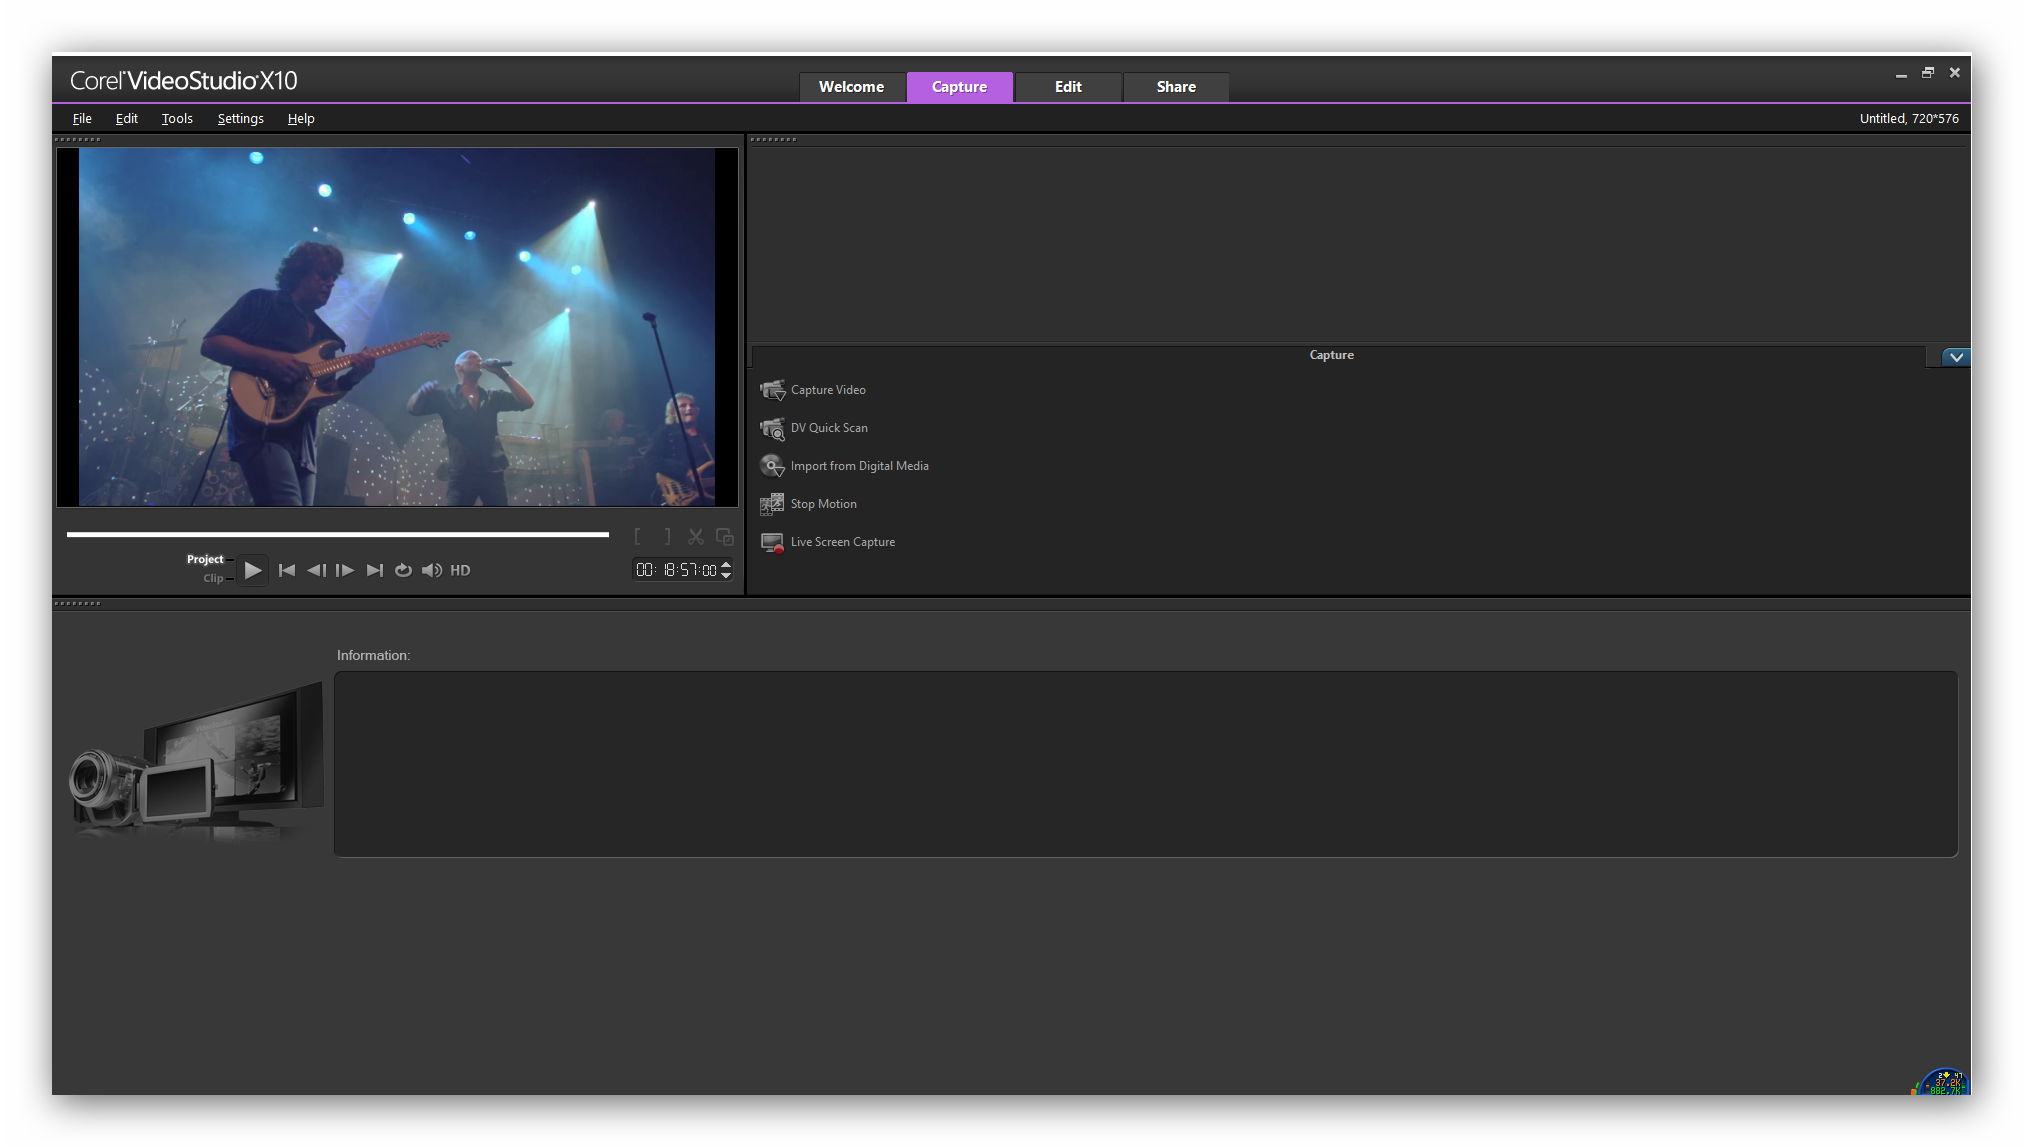Click the preview scrubber bar

337,534
